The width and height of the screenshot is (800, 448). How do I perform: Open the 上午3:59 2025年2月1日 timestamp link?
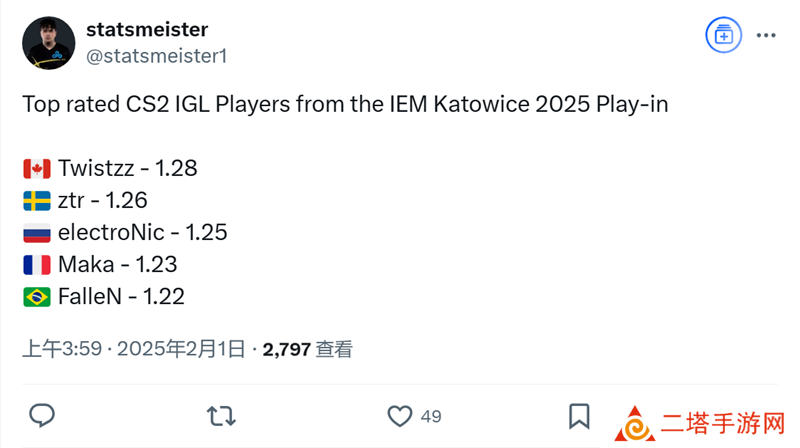[x=134, y=349]
